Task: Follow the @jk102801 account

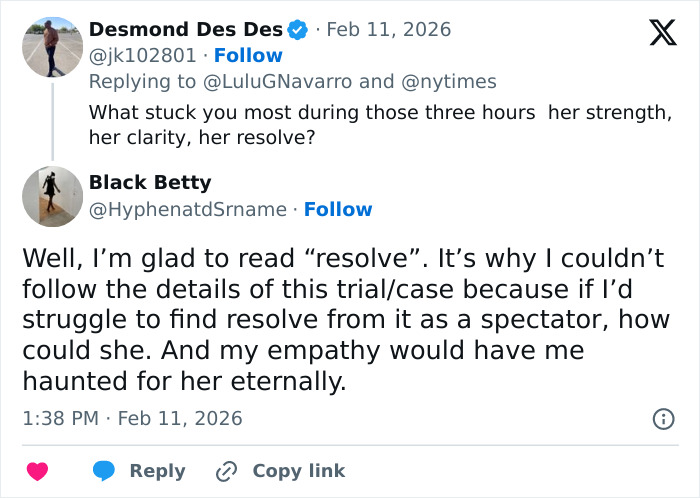Action: [x=248, y=56]
